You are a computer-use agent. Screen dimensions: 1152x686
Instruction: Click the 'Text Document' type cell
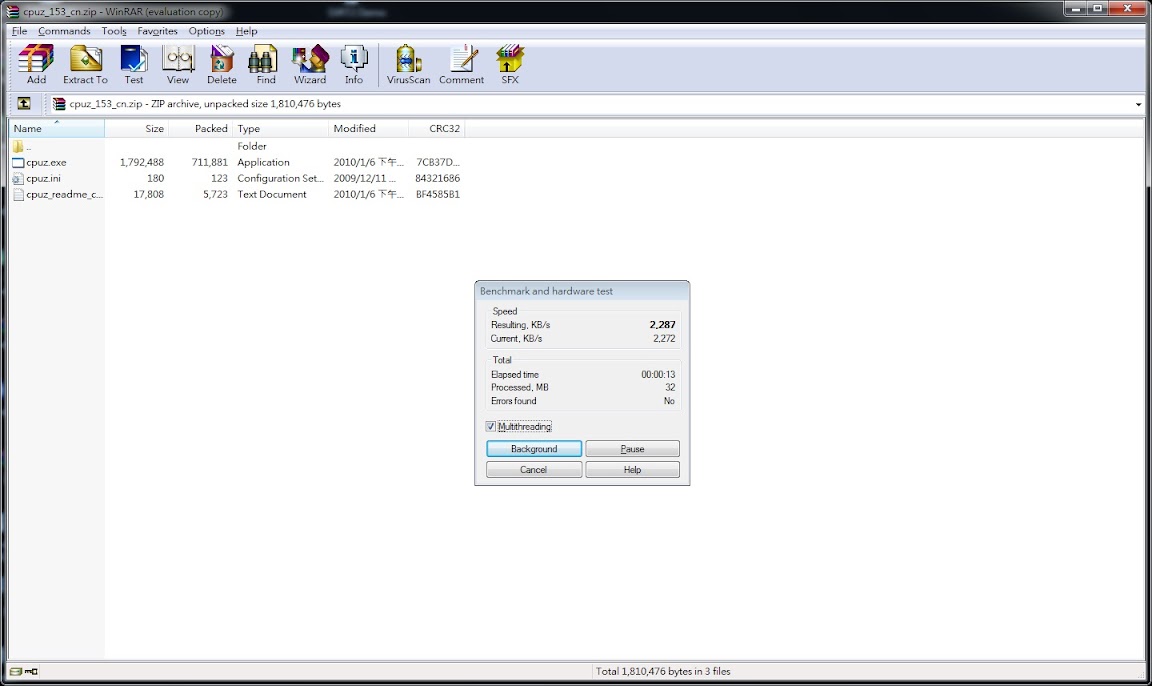[x=272, y=195]
